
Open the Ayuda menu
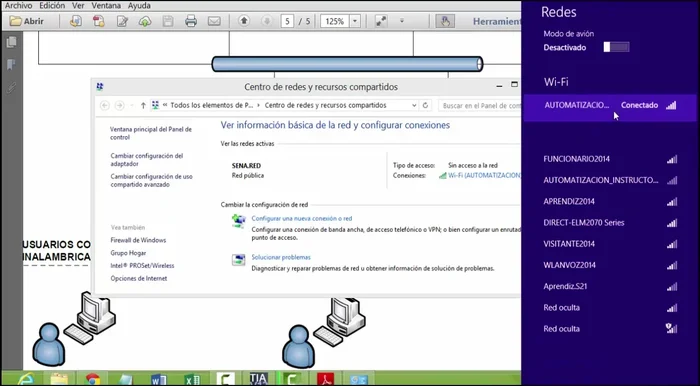tap(139, 6)
